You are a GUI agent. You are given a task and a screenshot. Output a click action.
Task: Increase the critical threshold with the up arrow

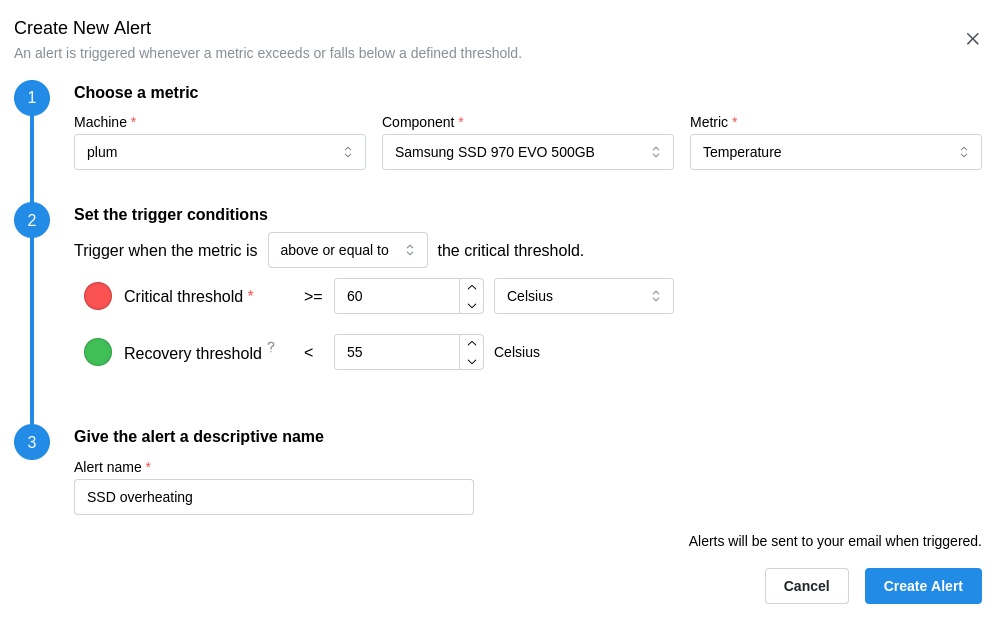pyautogui.click(x=471, y=287)
